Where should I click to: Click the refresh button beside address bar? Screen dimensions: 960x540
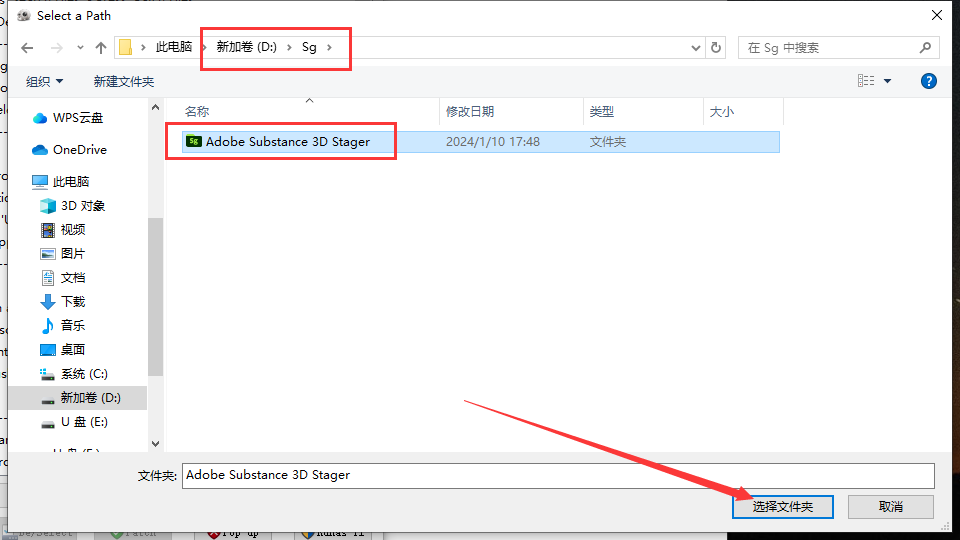pos(716,48)
